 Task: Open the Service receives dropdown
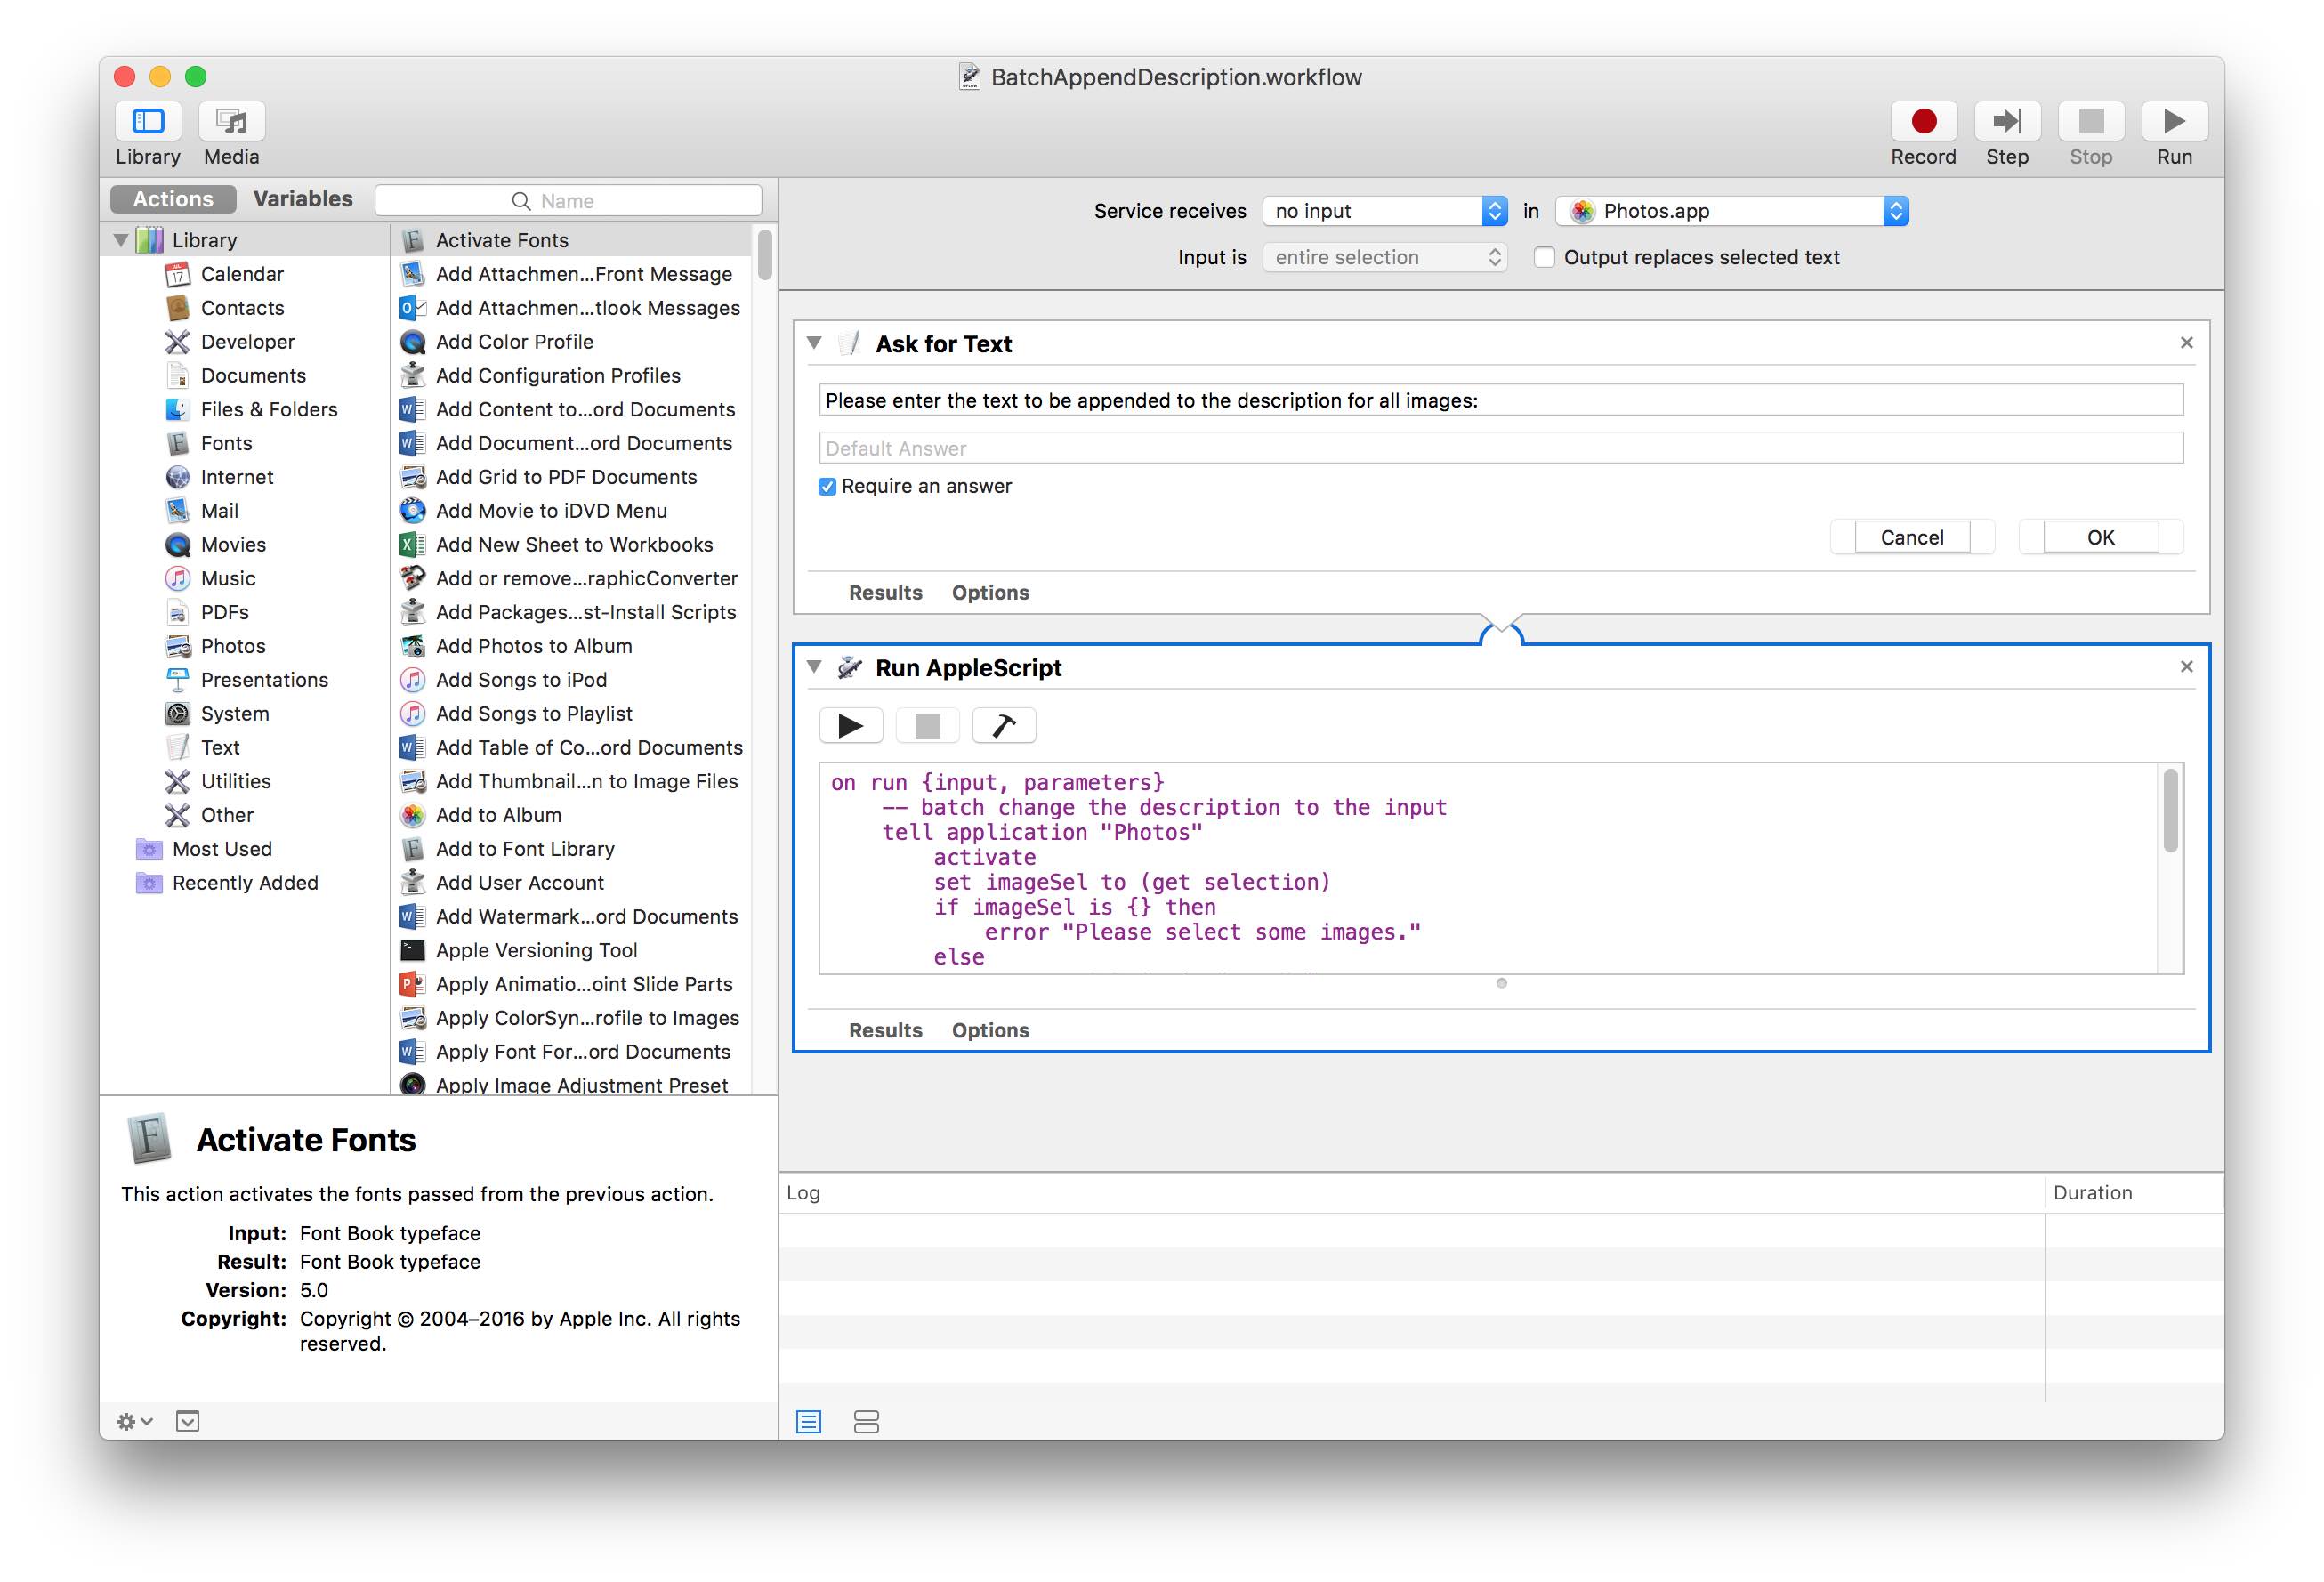(1384, 211)
